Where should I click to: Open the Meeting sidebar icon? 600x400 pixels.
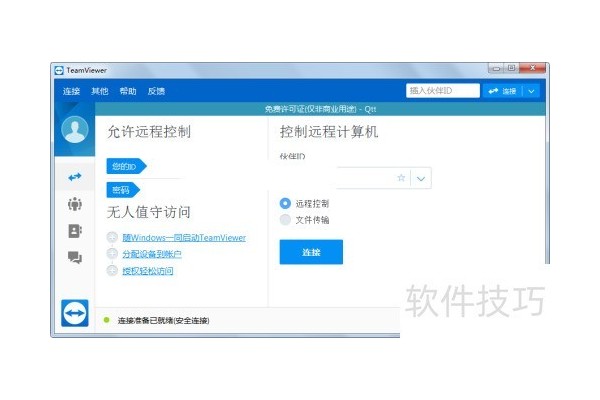coord(75,204)
